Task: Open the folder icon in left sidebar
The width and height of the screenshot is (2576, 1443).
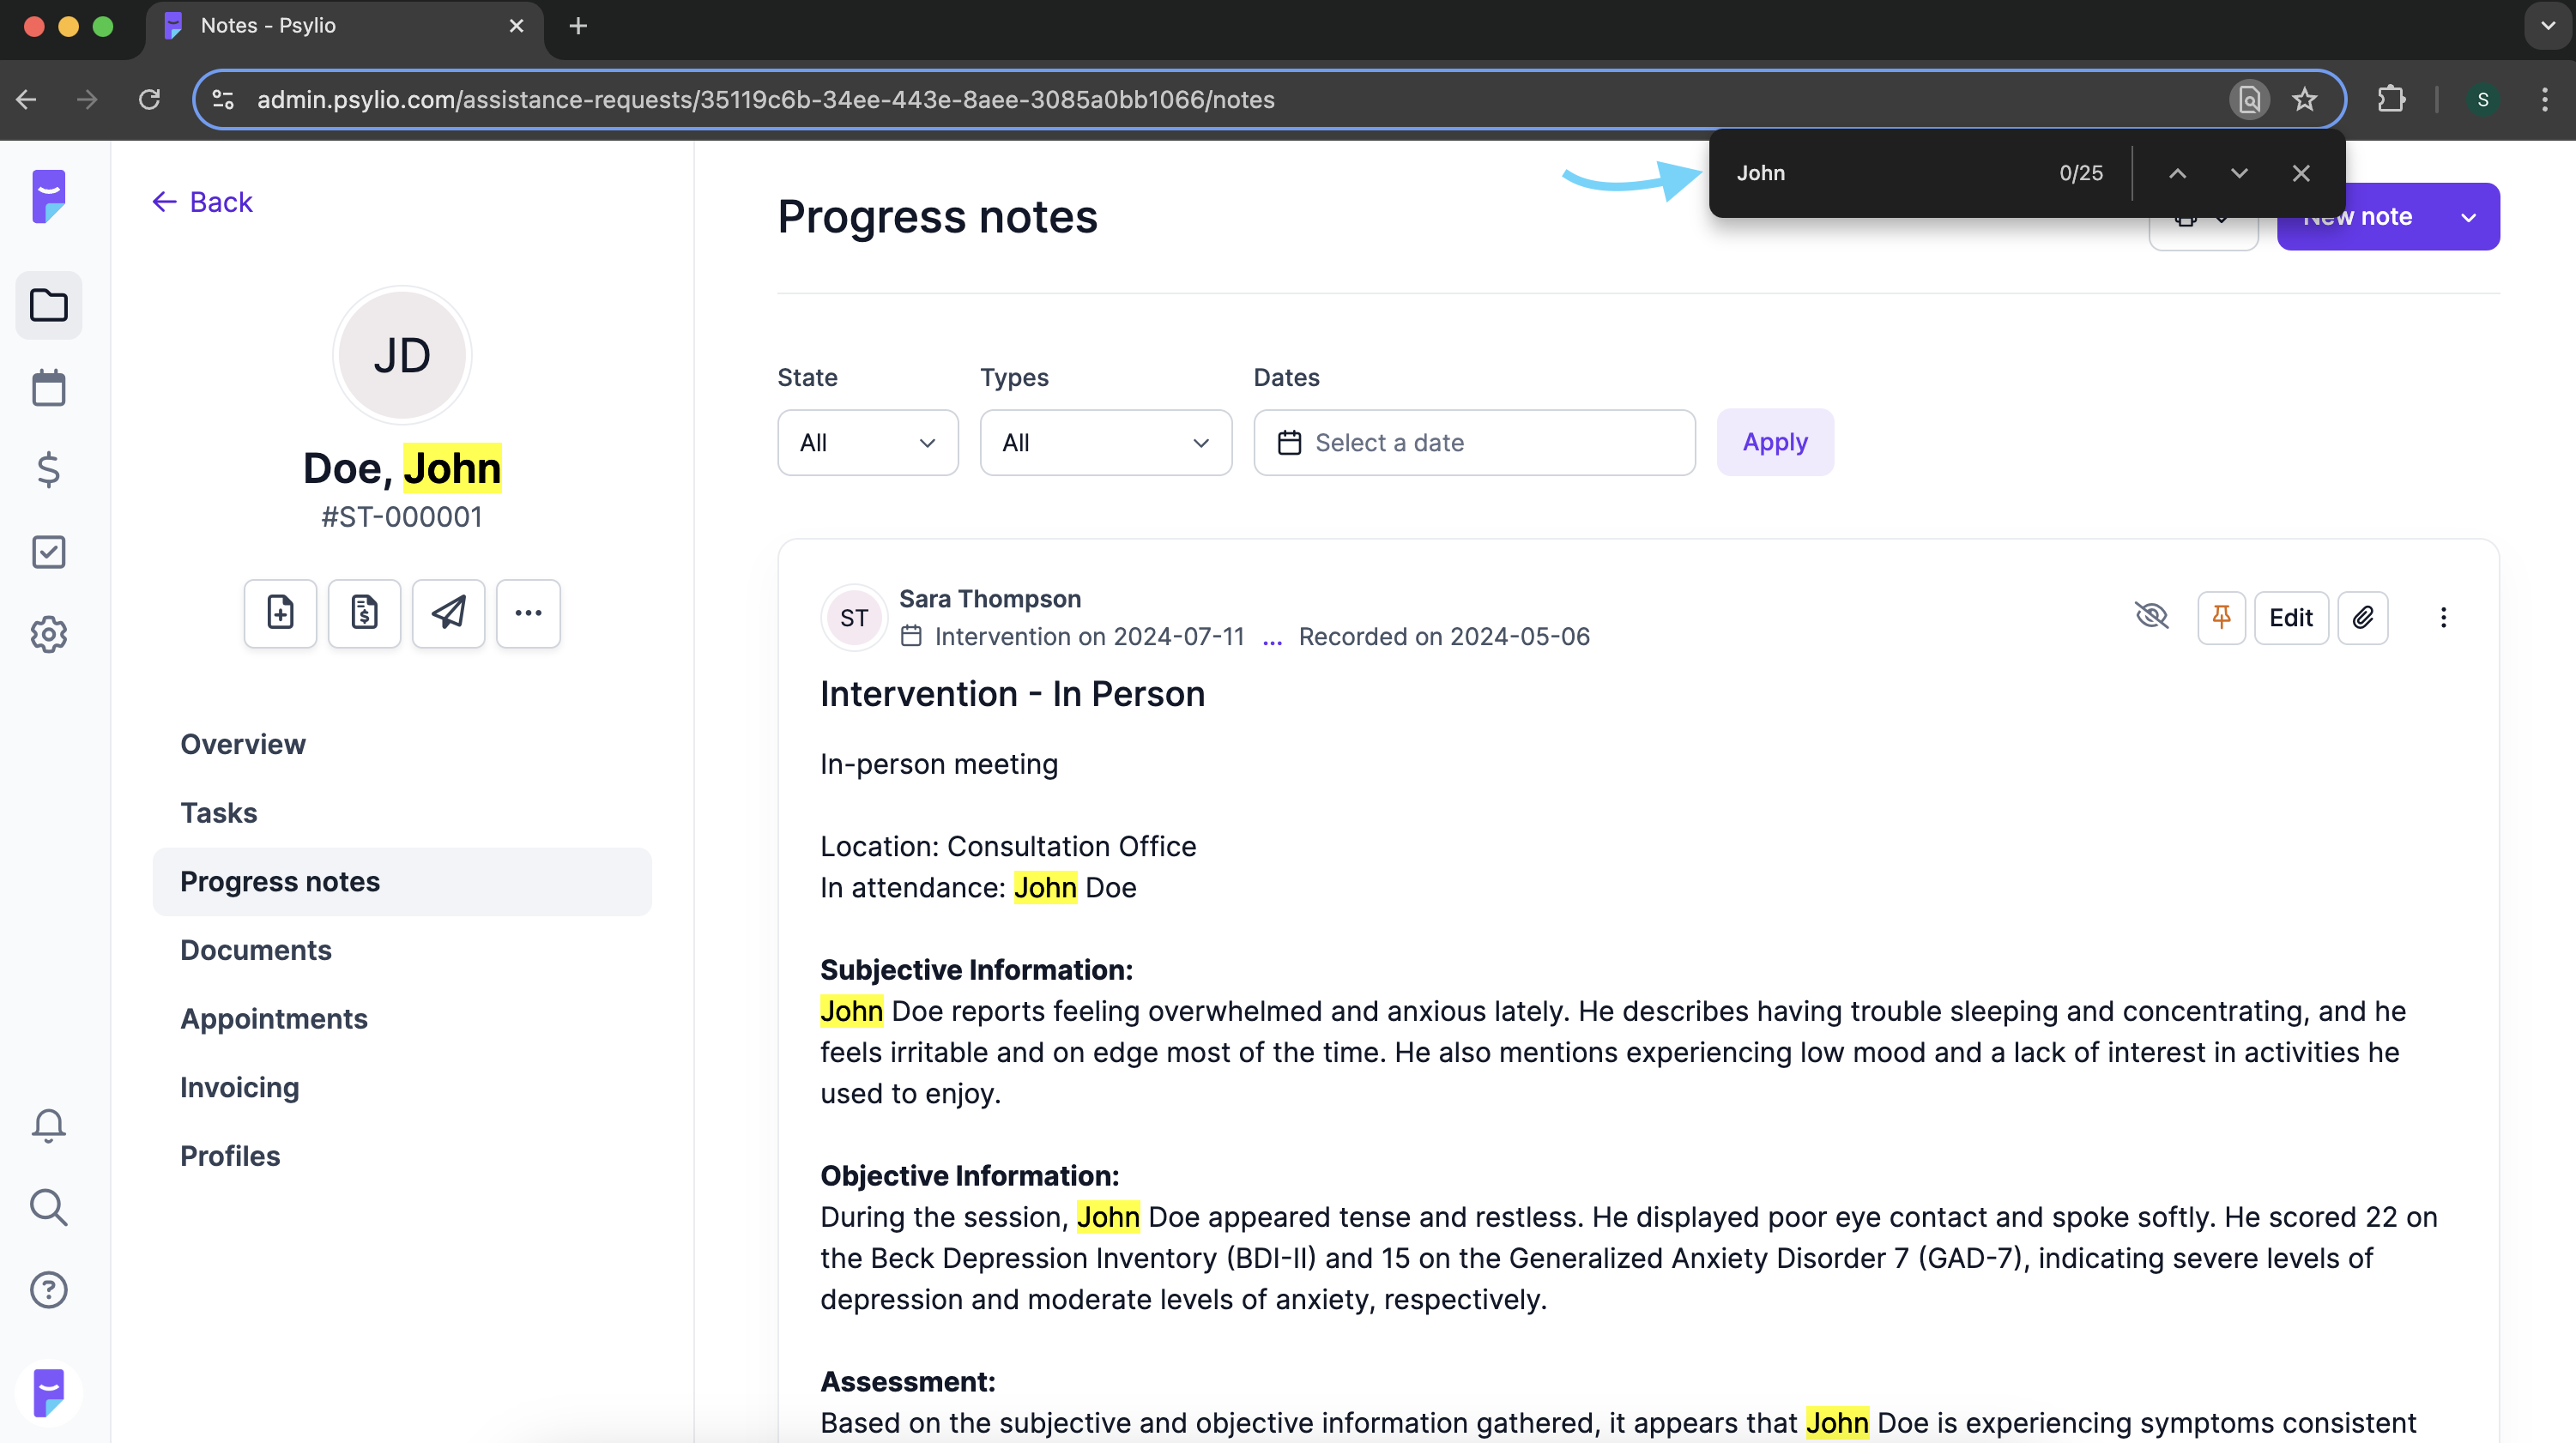Action: [x=48, y=305]
